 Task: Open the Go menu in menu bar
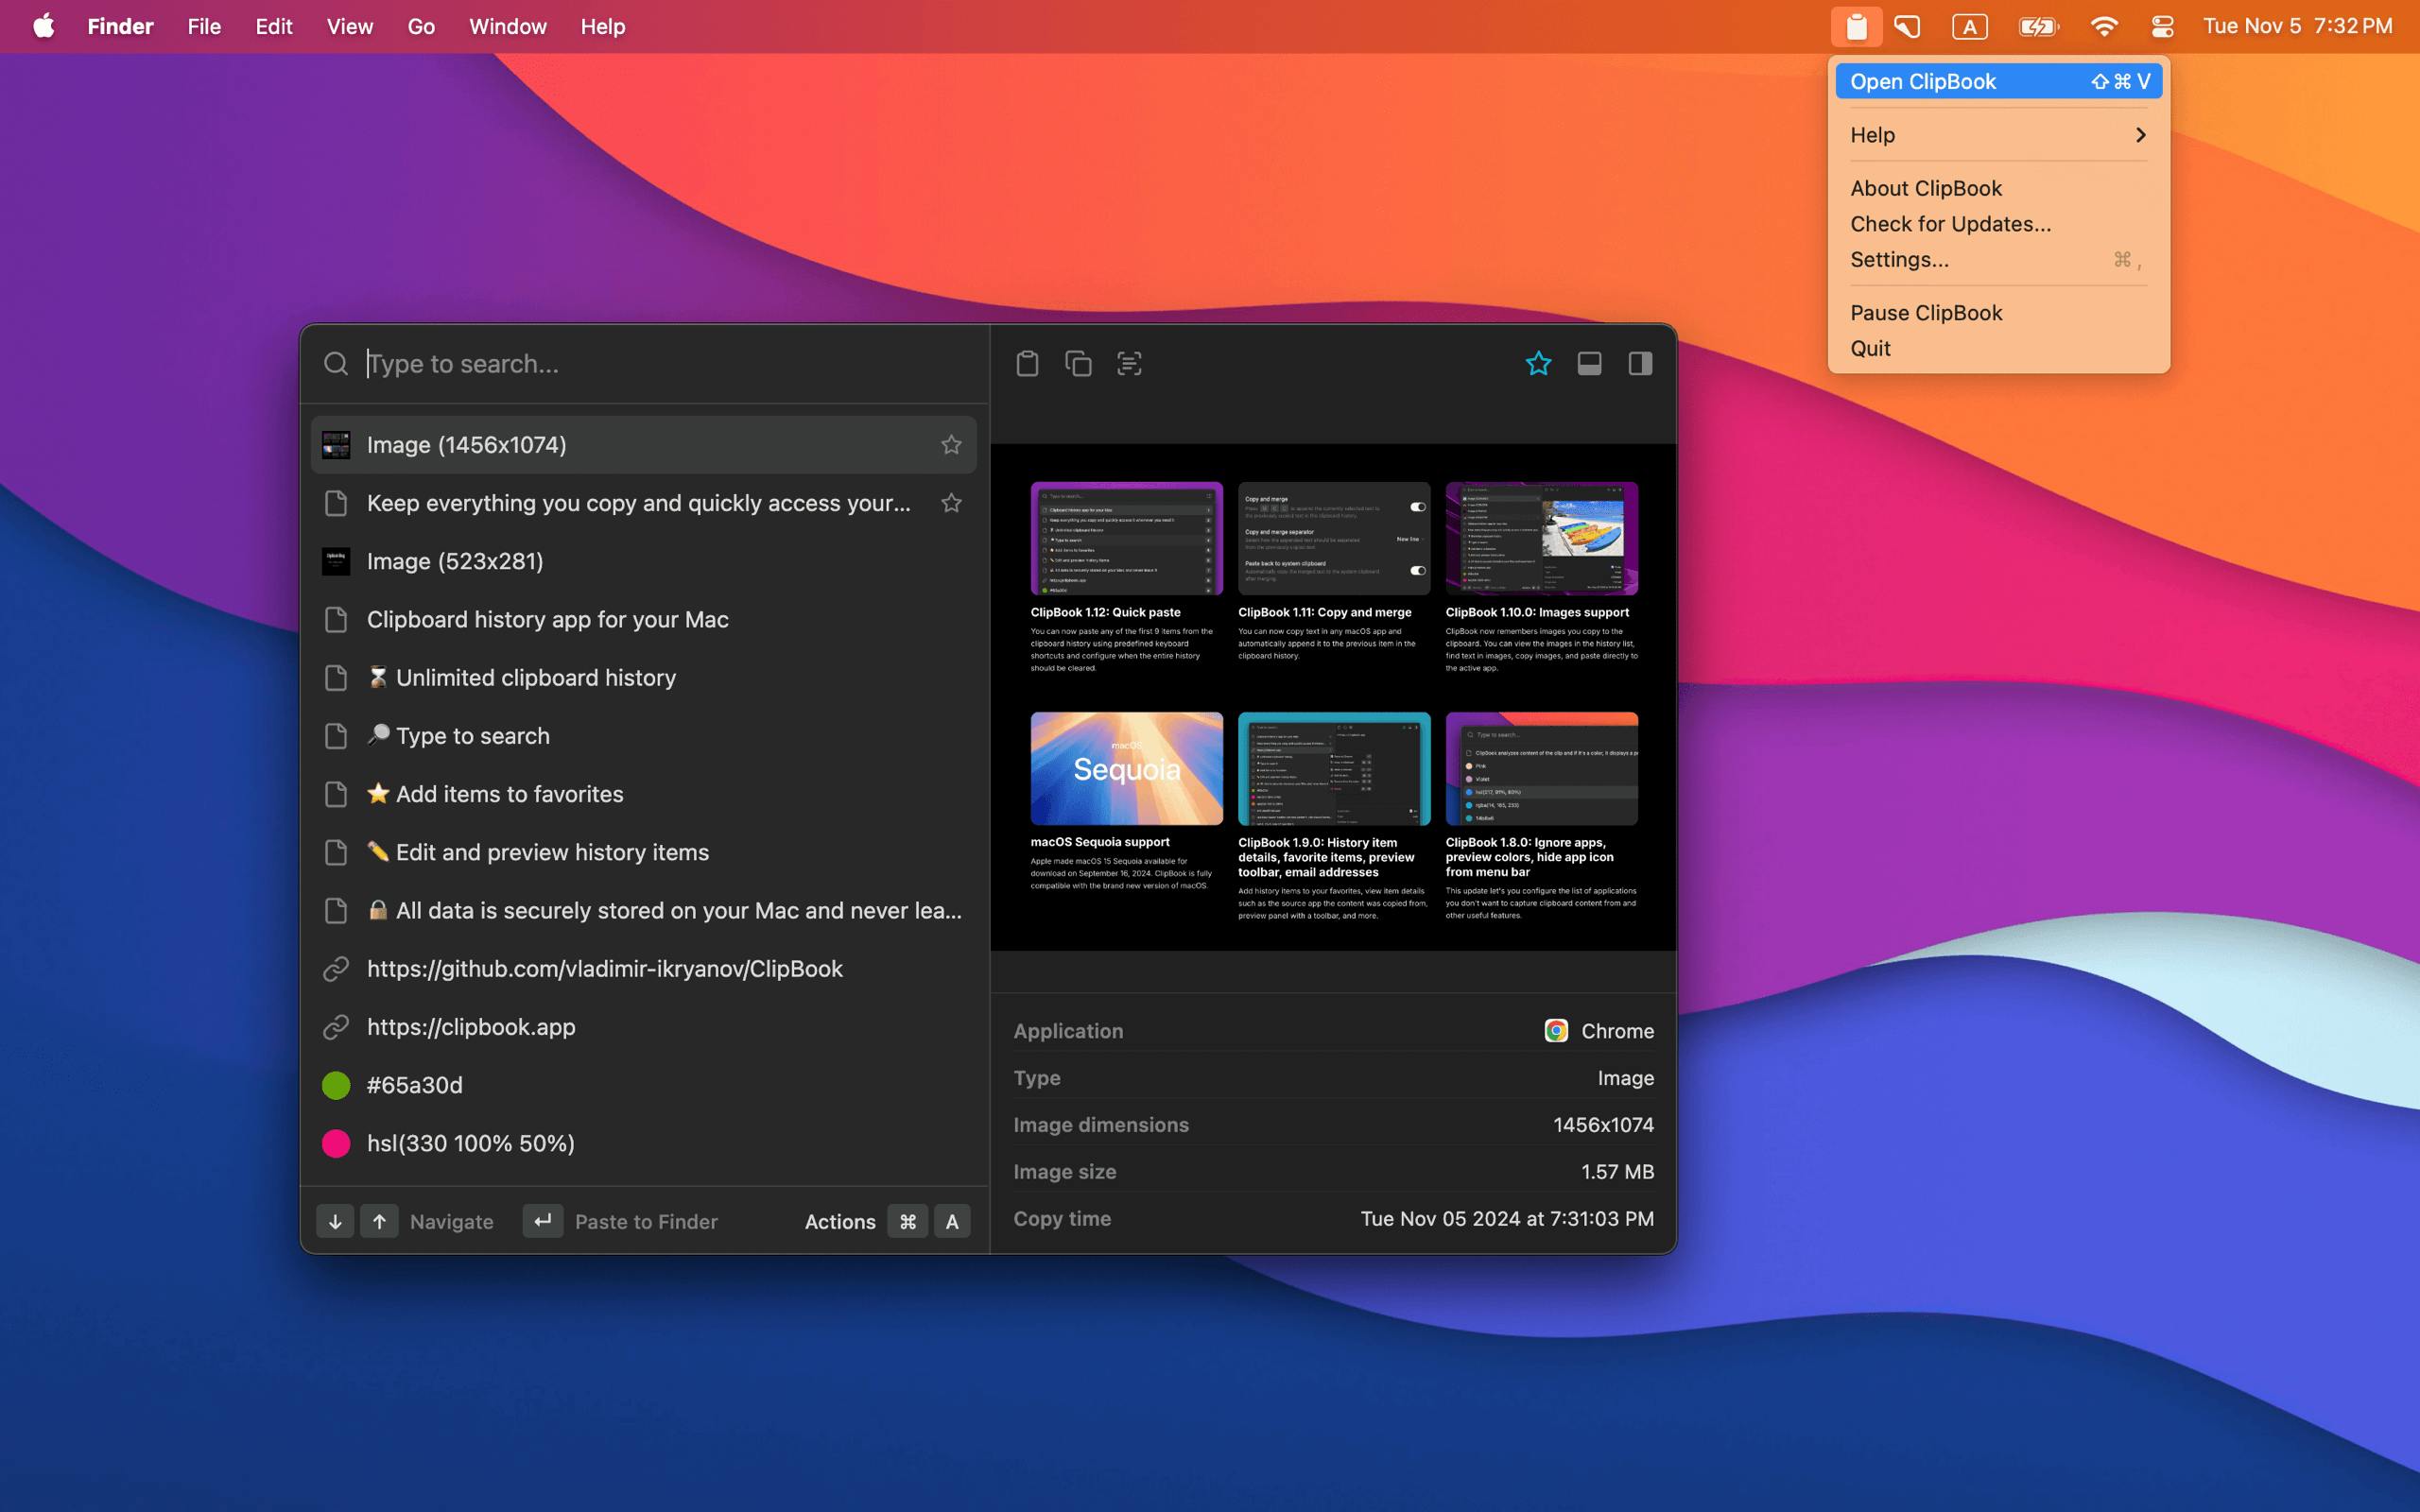tap(421, 26)
